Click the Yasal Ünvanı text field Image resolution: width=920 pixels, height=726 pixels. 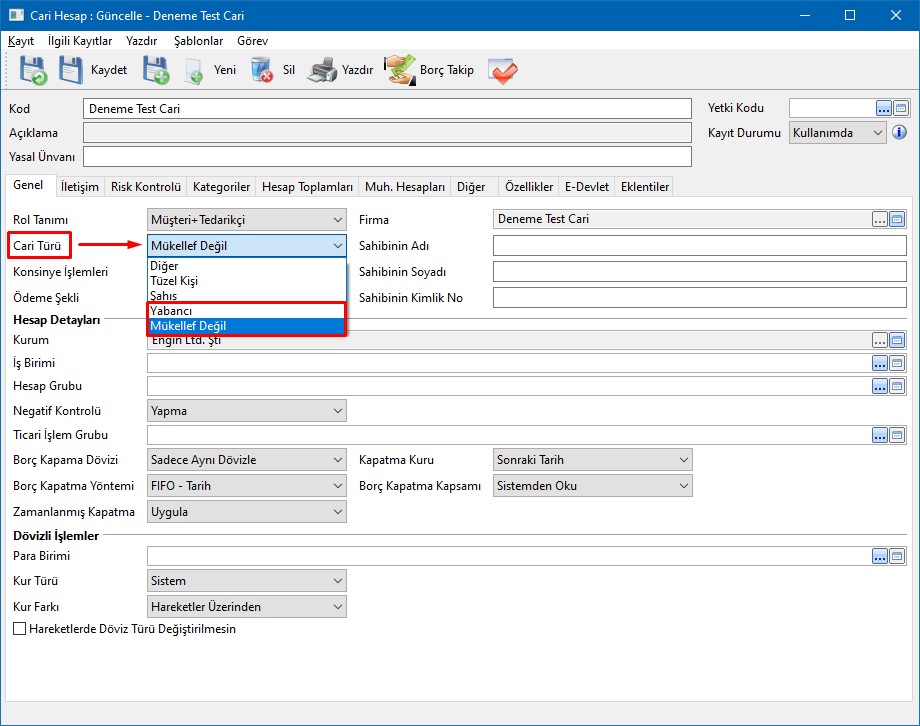(387, 157)
